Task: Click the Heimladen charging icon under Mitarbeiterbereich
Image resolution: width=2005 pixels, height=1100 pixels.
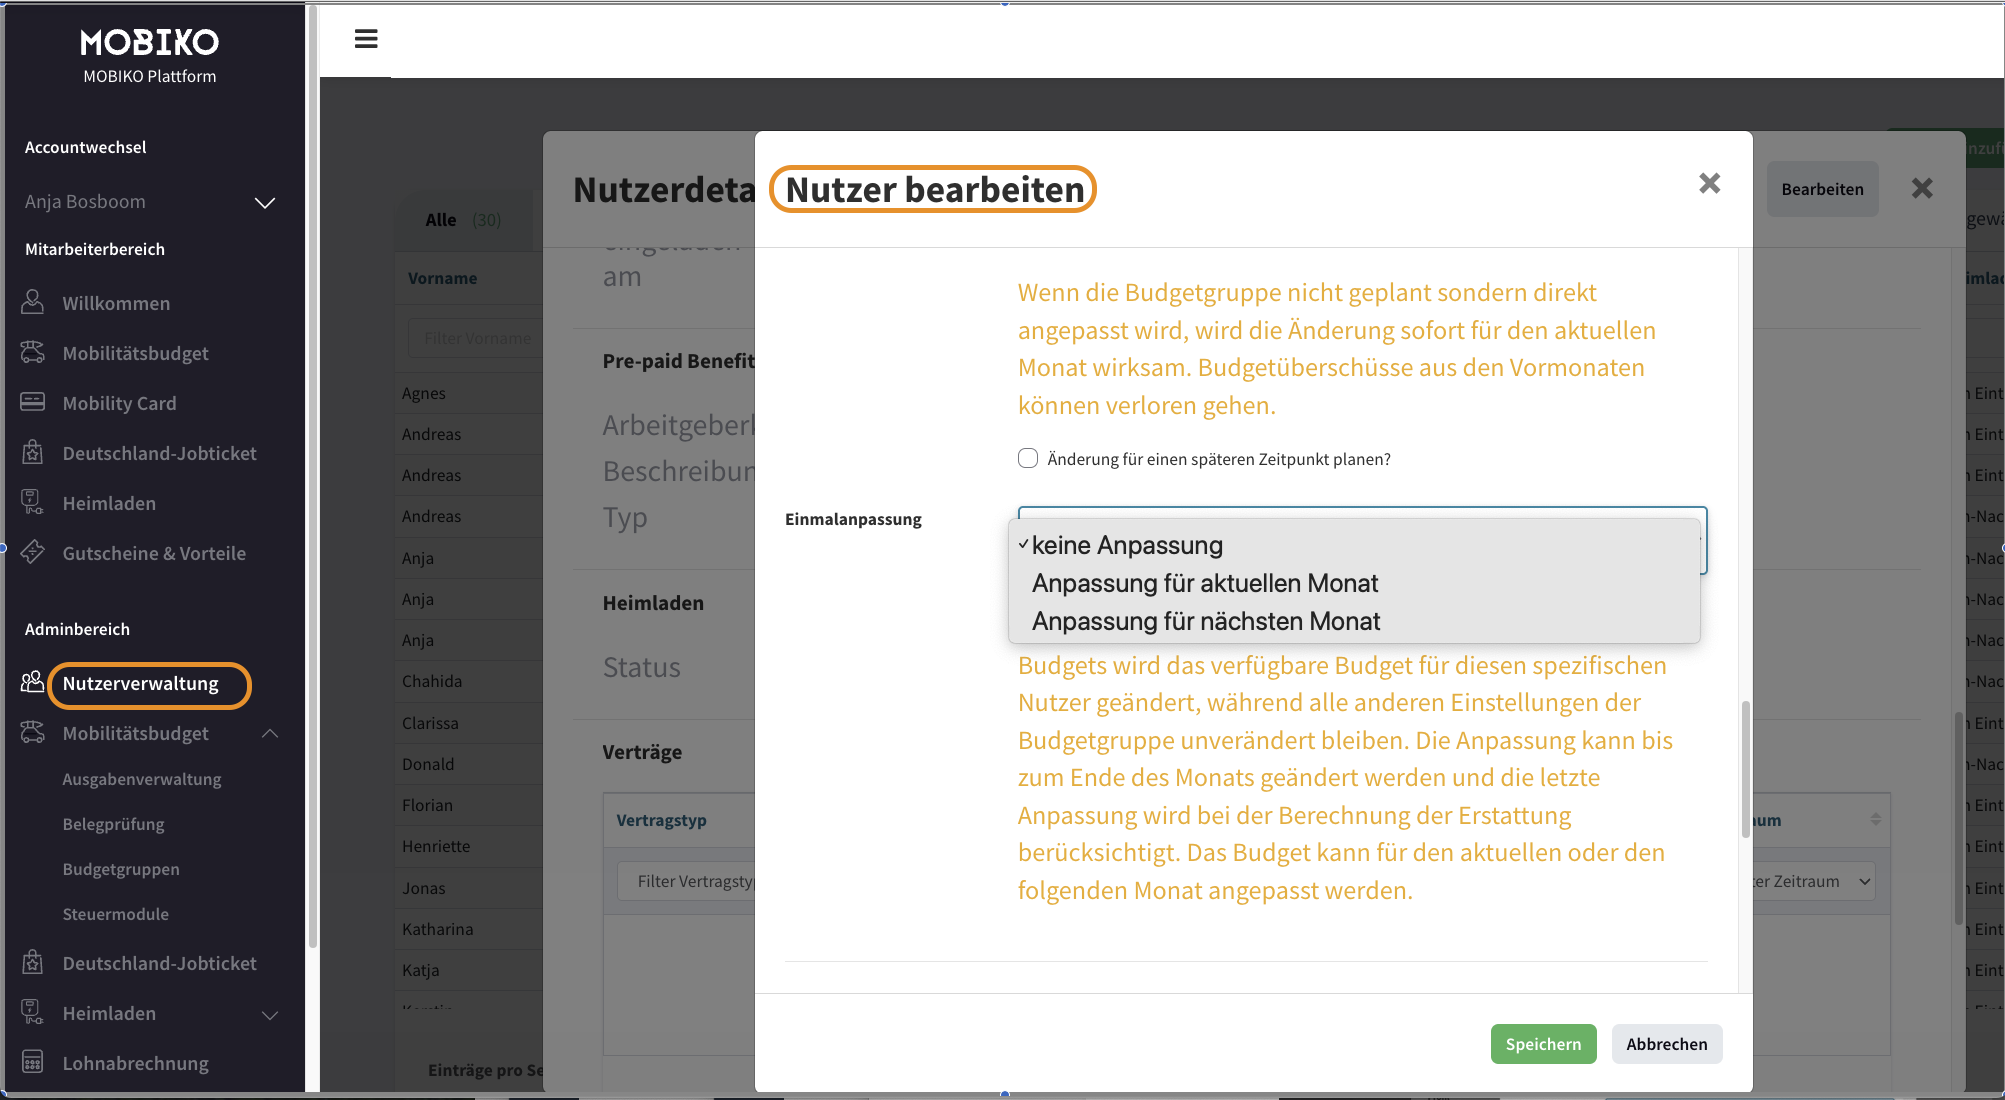Action: [x=33, y=502]
